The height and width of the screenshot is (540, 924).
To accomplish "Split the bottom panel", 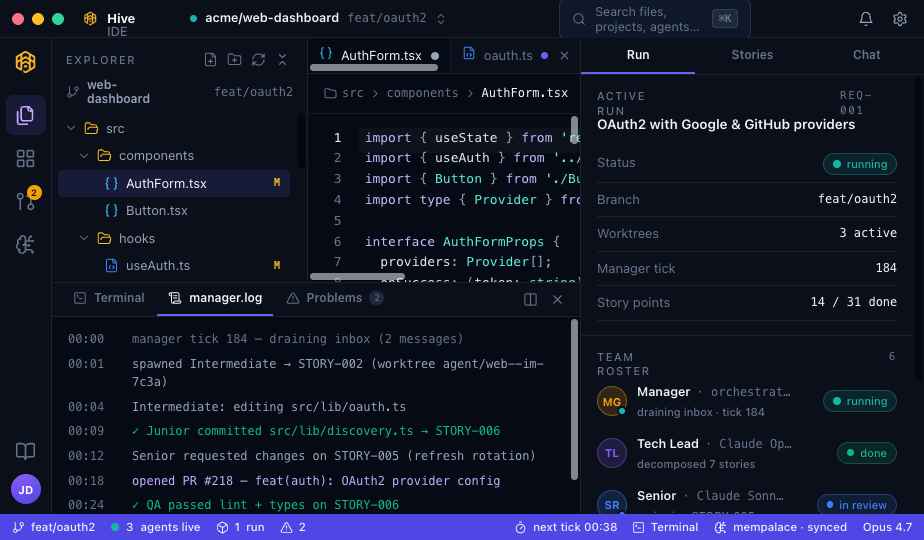I will (x=530, y=299).
